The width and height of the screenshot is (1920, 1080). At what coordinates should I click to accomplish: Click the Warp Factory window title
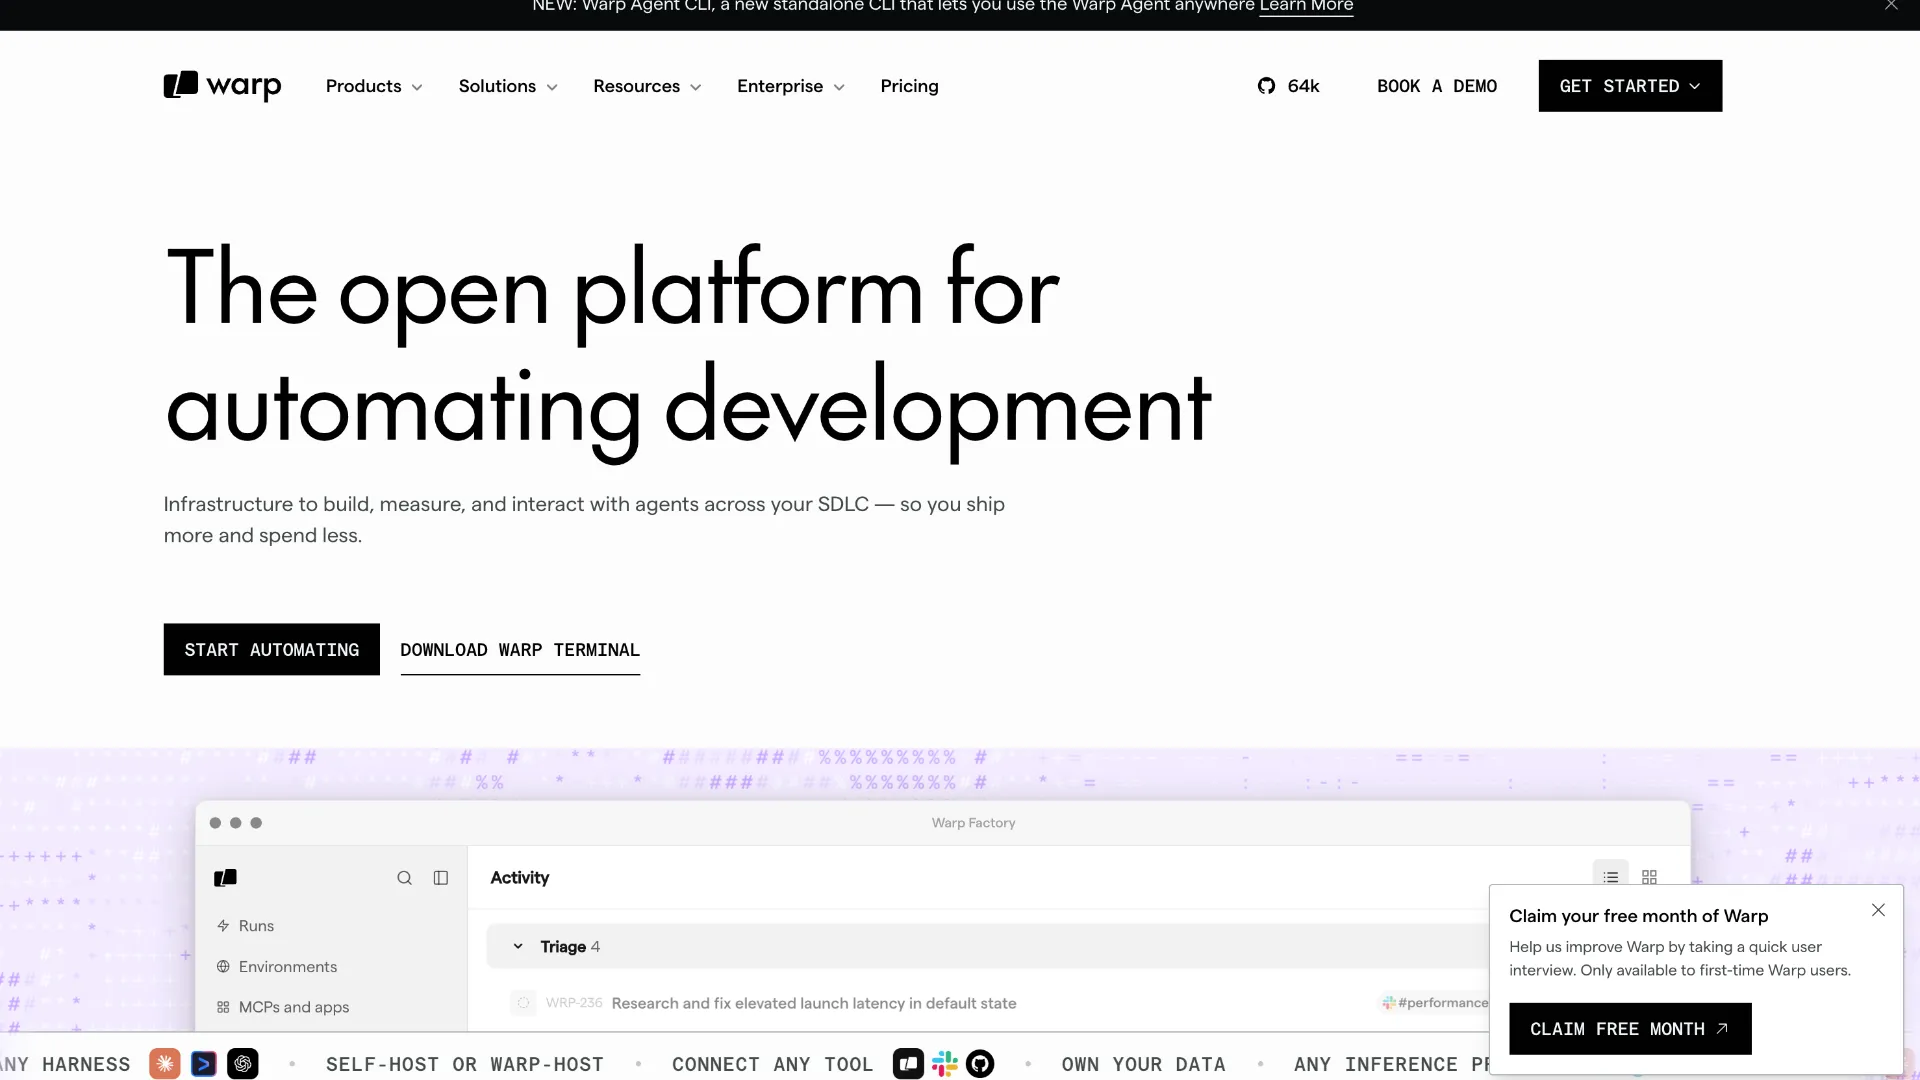[973, 823]
